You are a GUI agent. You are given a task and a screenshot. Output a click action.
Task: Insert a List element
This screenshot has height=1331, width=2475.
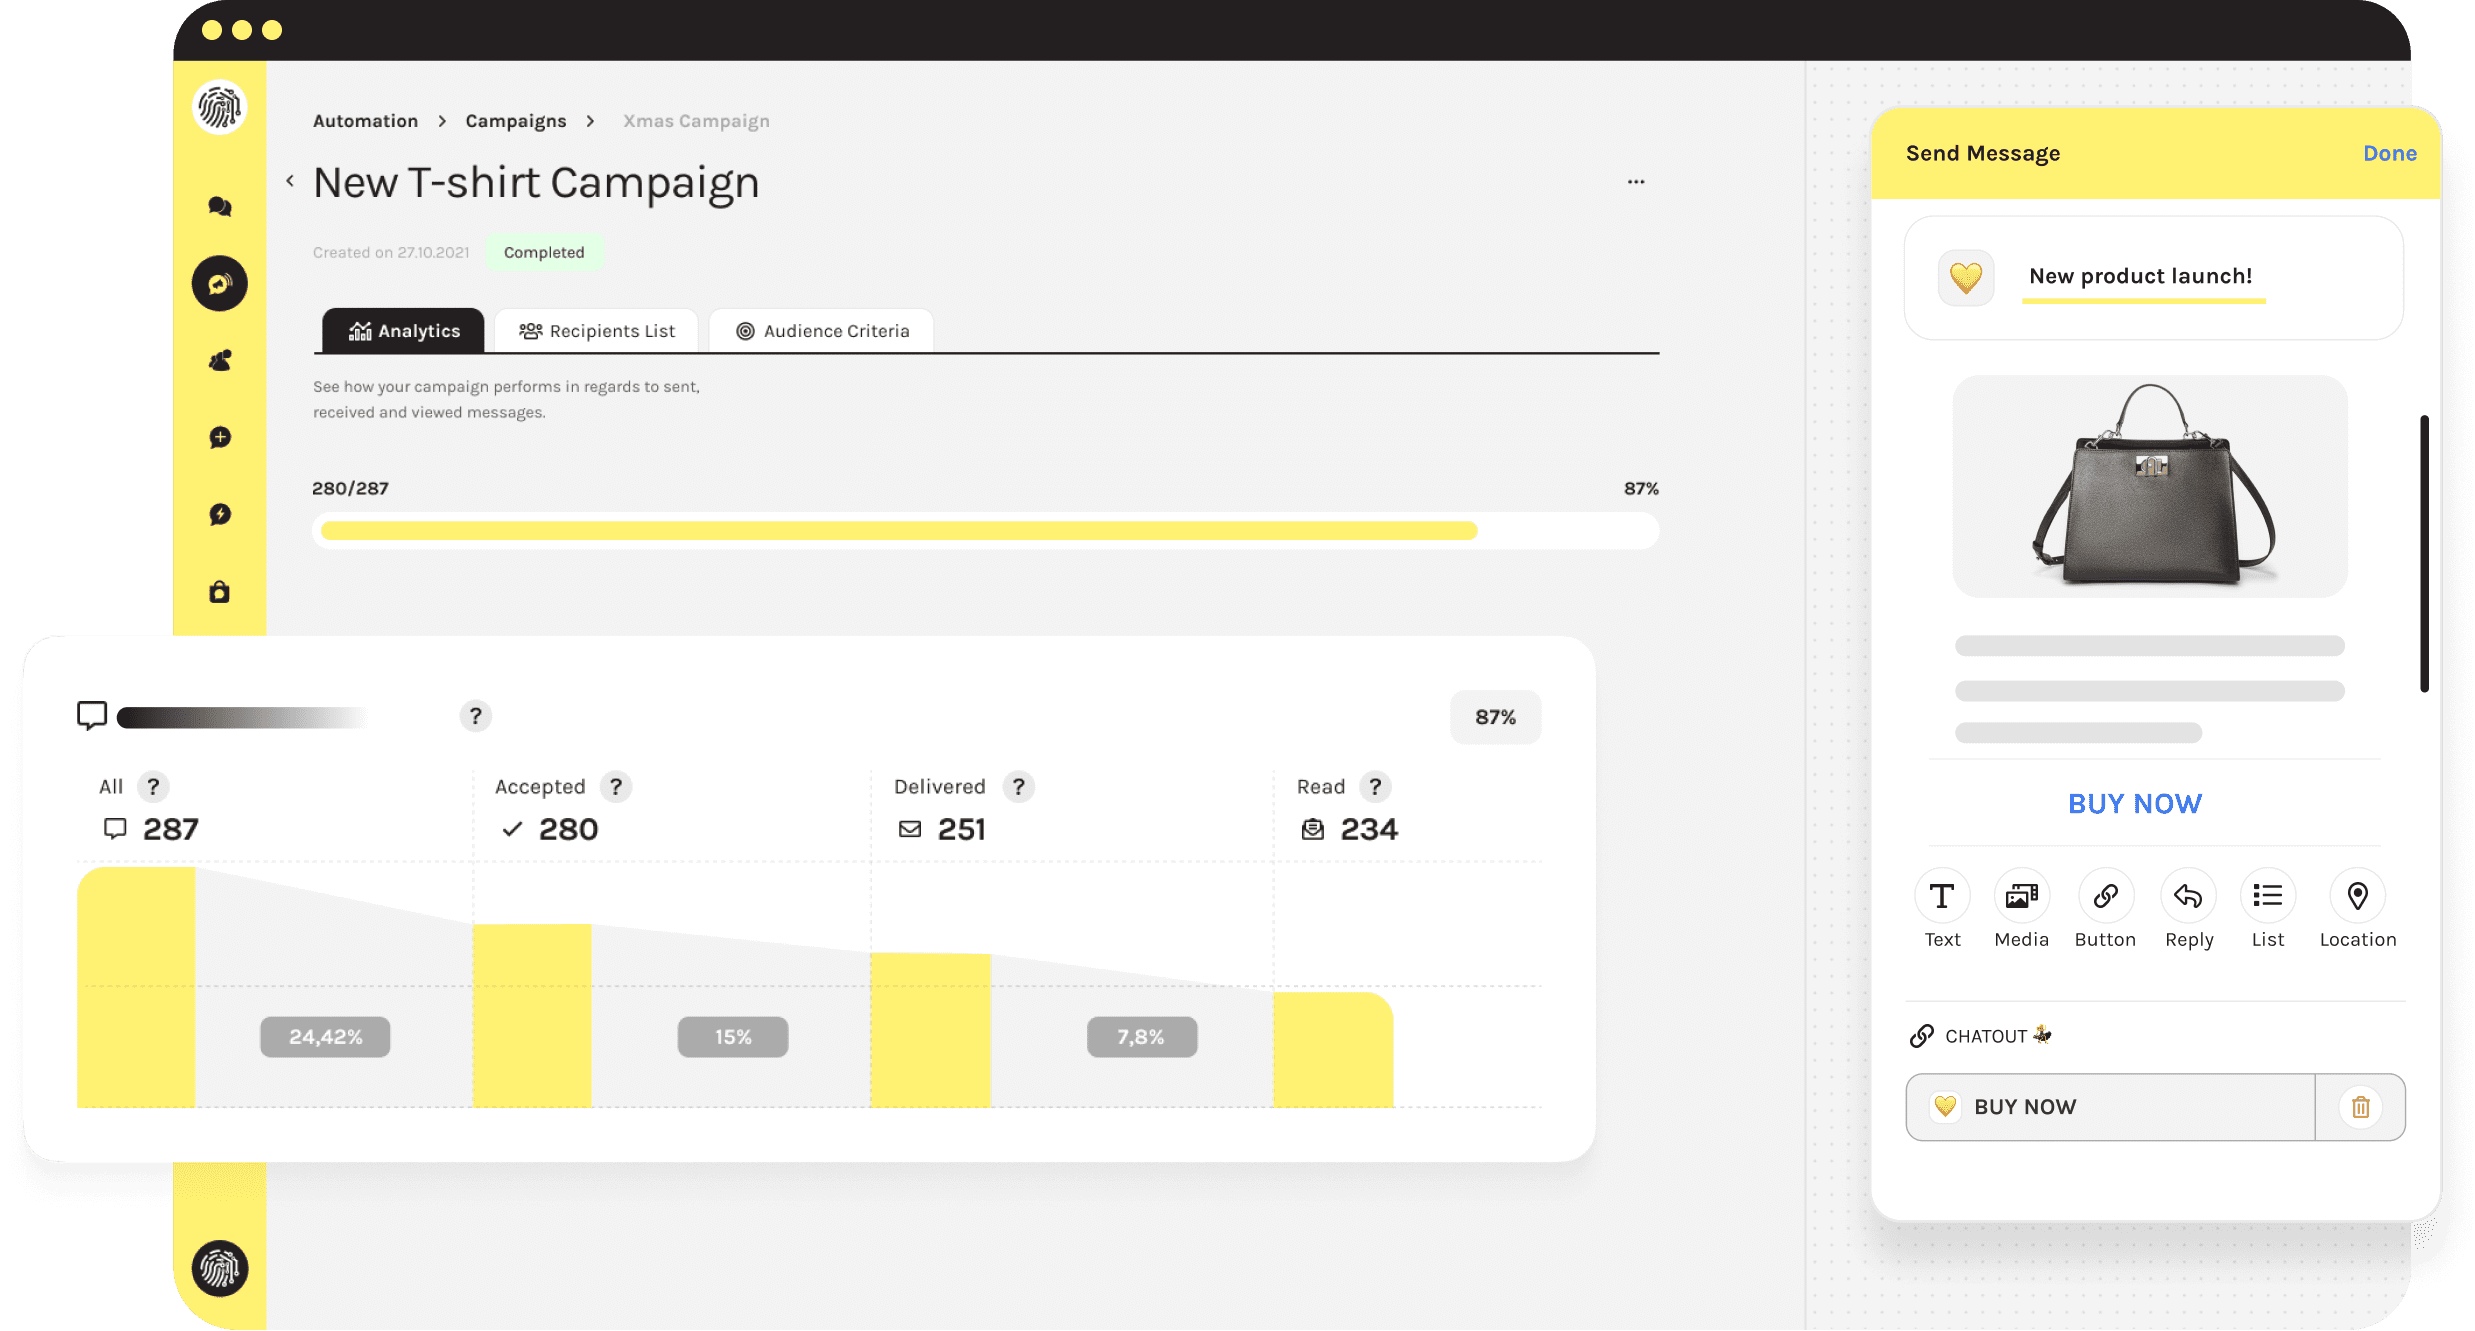tap(2267, 896)
